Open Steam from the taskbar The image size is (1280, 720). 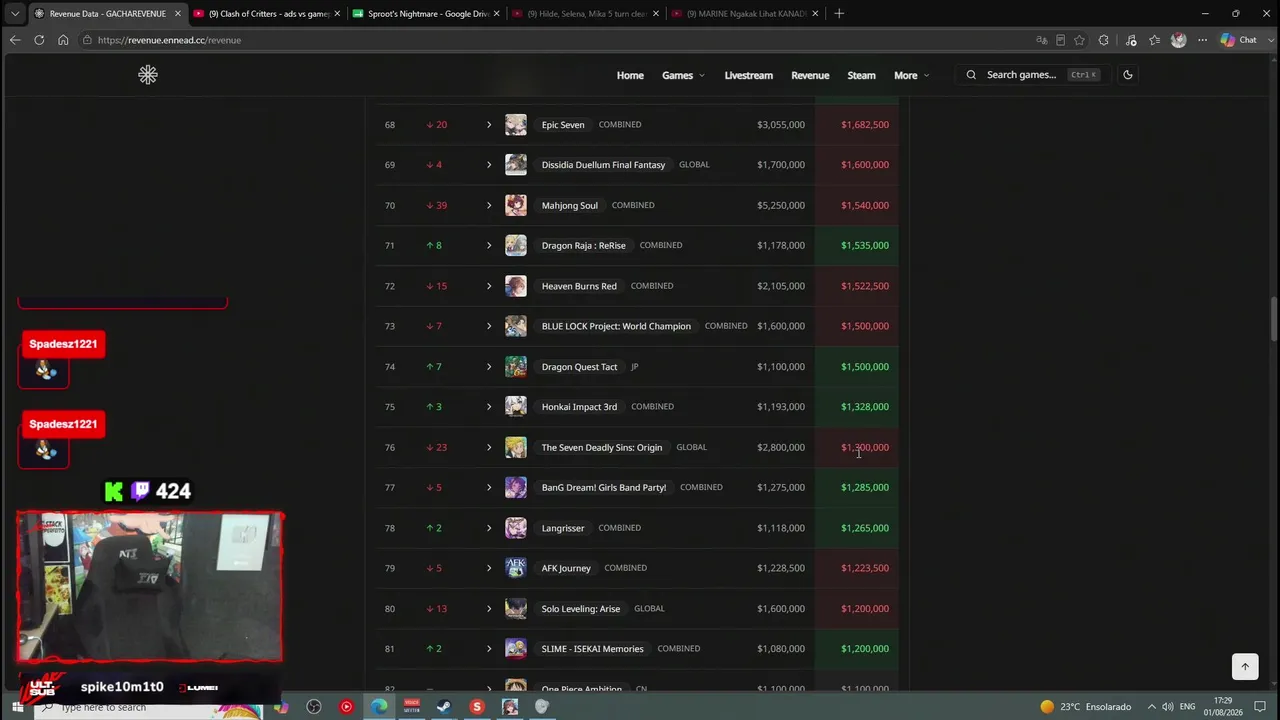coord(444,707)
